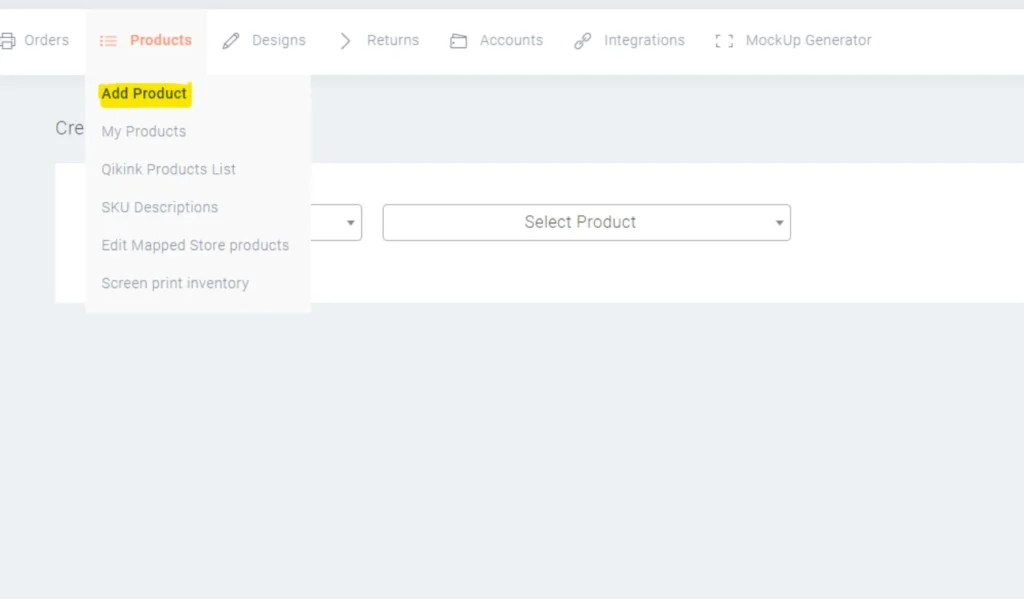Navigate to the Returns section
1024x599 pixels.
click(x=392, y=40)
